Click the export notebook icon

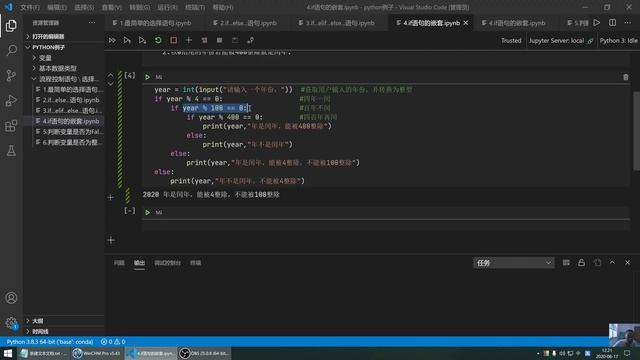250,40
